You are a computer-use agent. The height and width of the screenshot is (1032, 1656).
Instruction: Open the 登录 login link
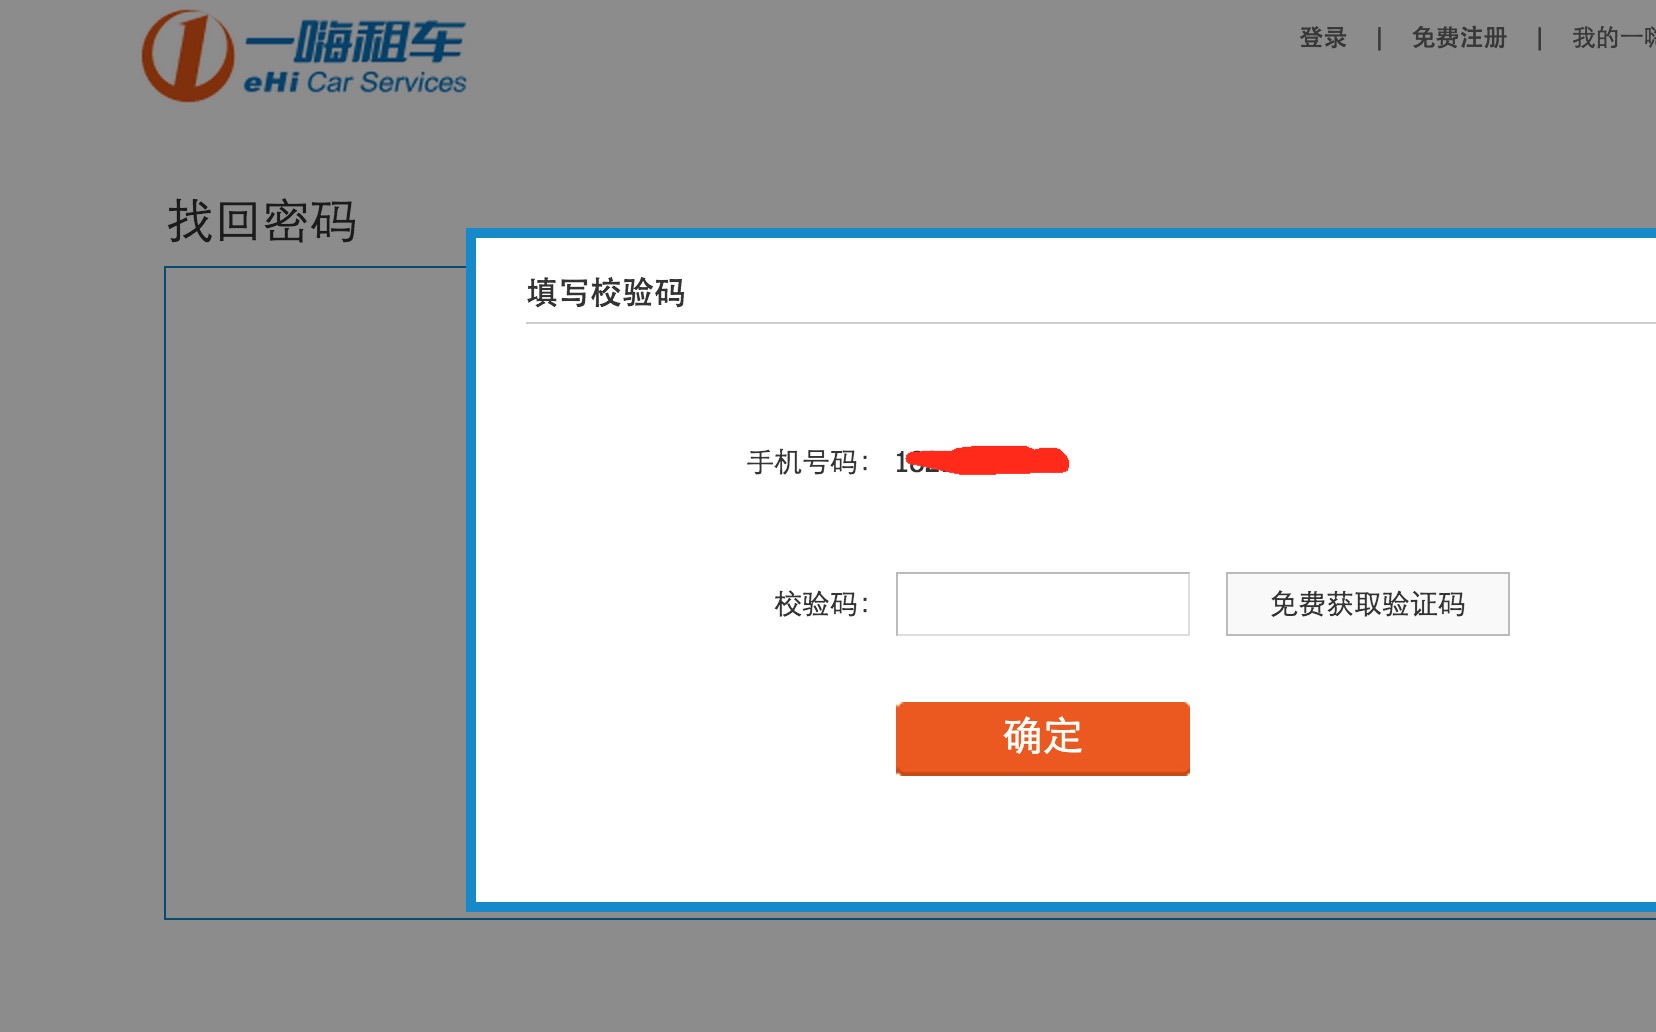[x=1323, y=38]
